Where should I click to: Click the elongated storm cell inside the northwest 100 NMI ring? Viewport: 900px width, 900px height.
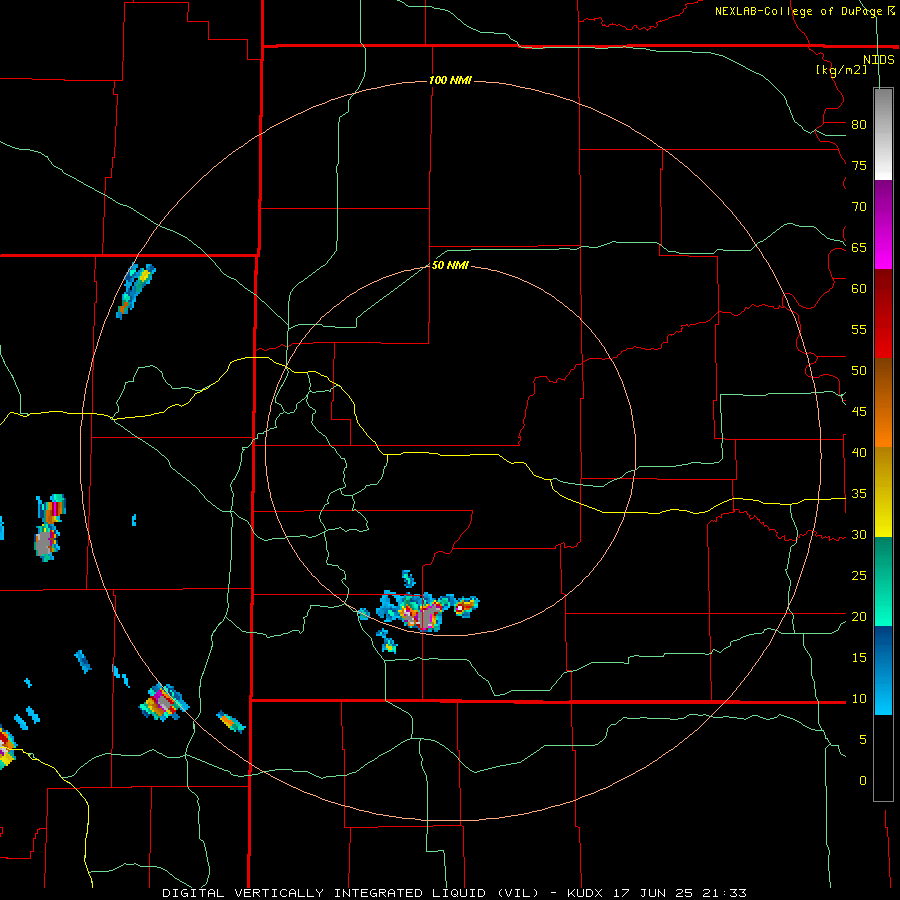[135, 291]
